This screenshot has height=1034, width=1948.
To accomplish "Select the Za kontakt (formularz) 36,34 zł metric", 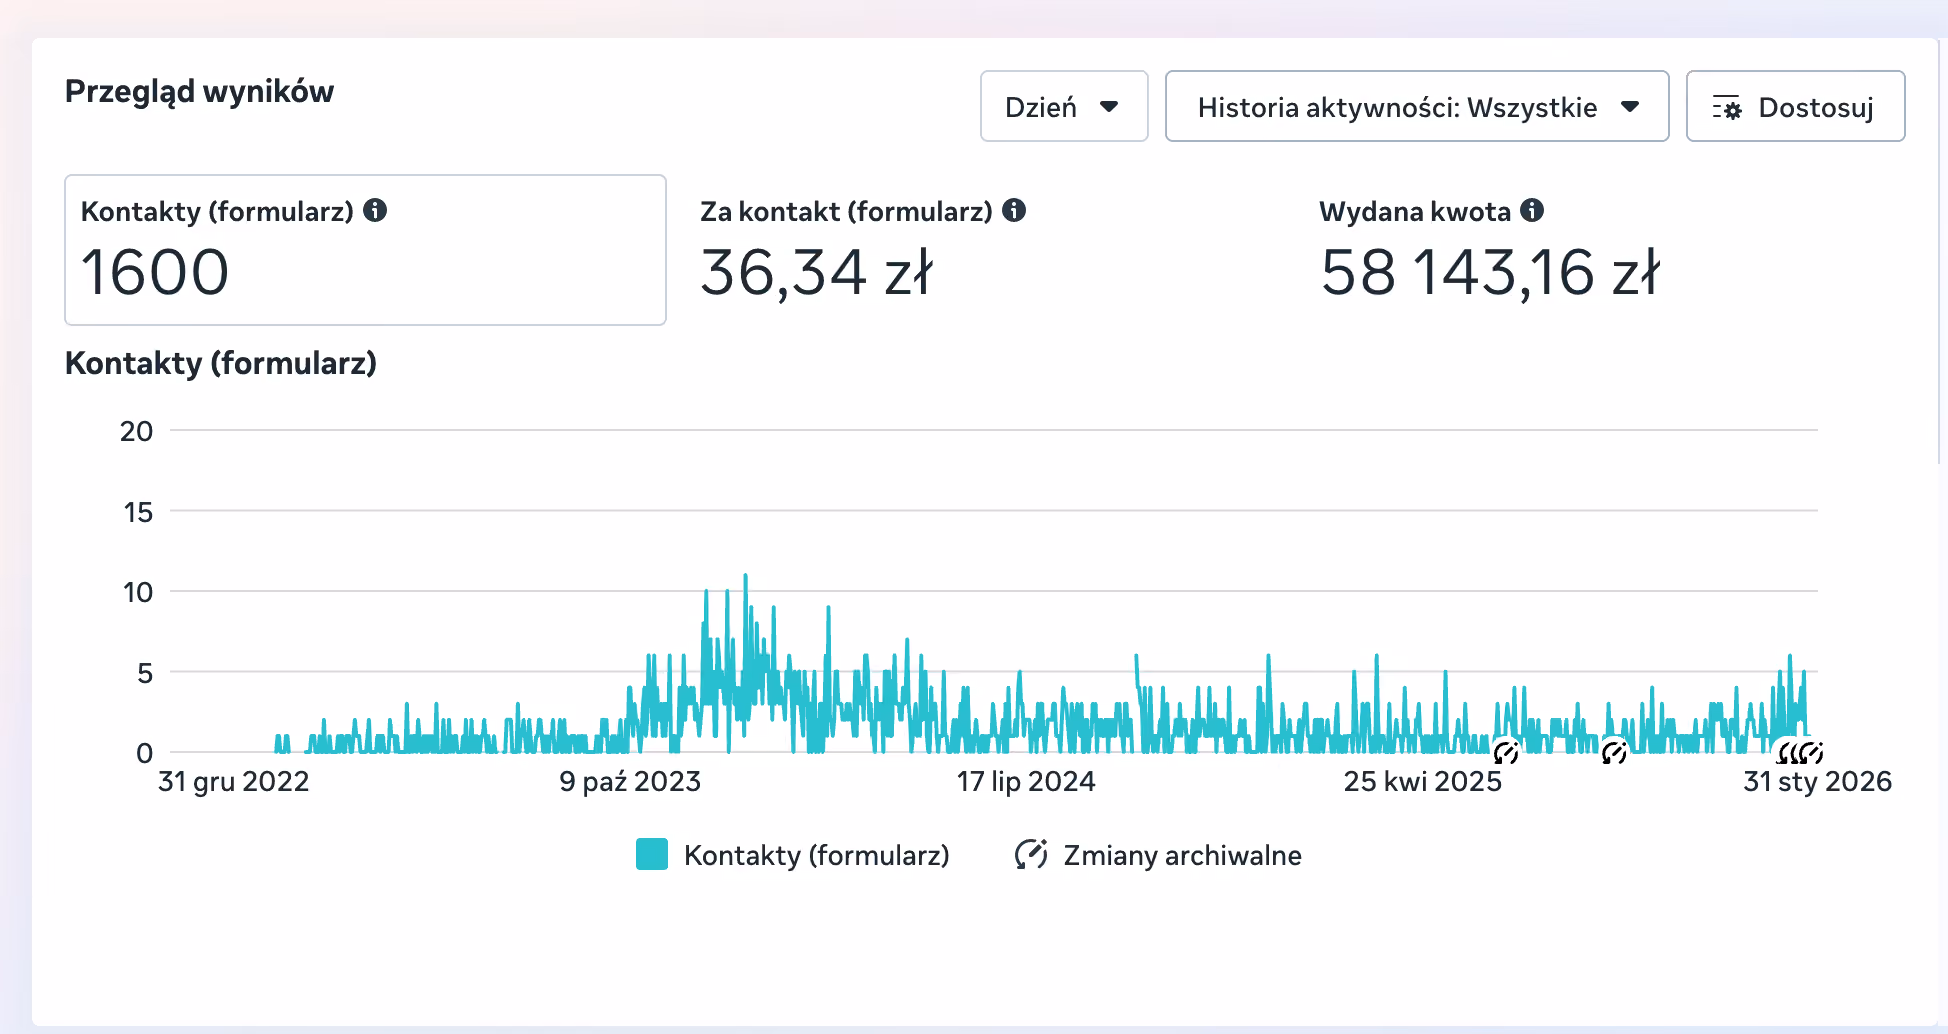I will pyautogui.click(x=863, y=250).
